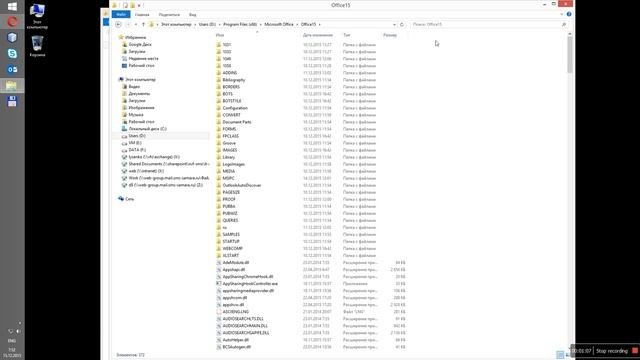Sort by the Дата изменения column header
The height and width of the screenshot is (360, 640).
[x=318, y=35]
